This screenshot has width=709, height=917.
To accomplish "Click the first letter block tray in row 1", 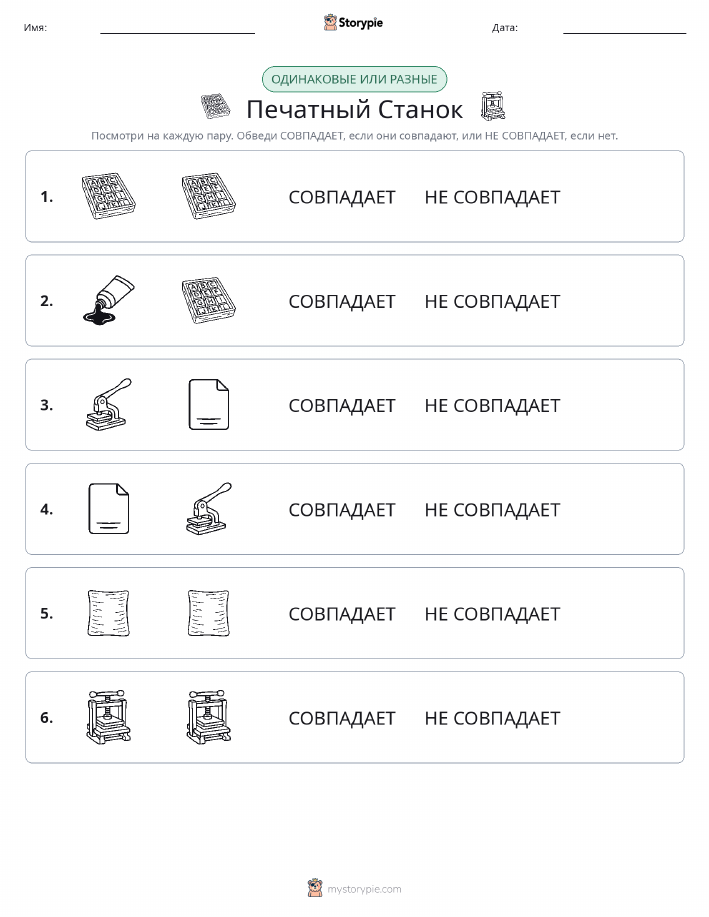I will [x=109, y=196].
